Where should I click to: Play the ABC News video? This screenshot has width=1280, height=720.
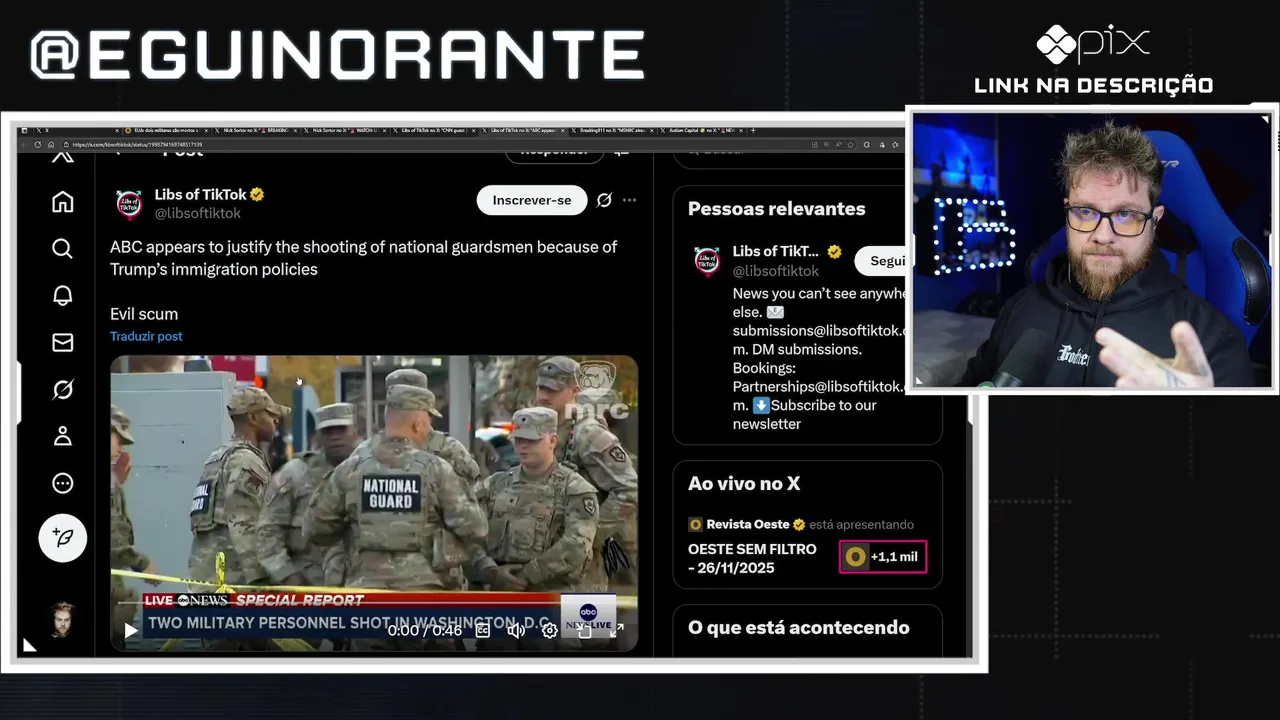(x=131, y=630)
